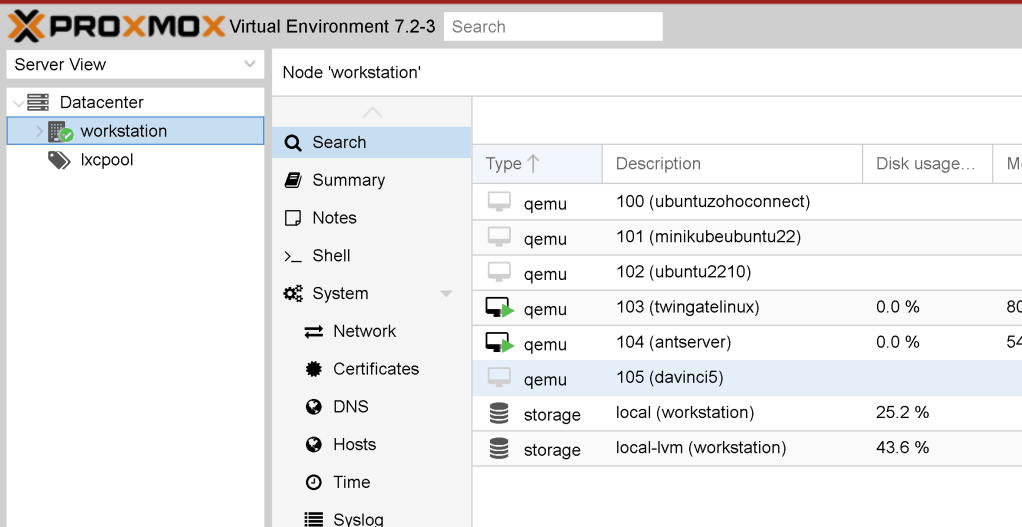
Task: Click the Datacenter server icon
Action: pos(38,102)
